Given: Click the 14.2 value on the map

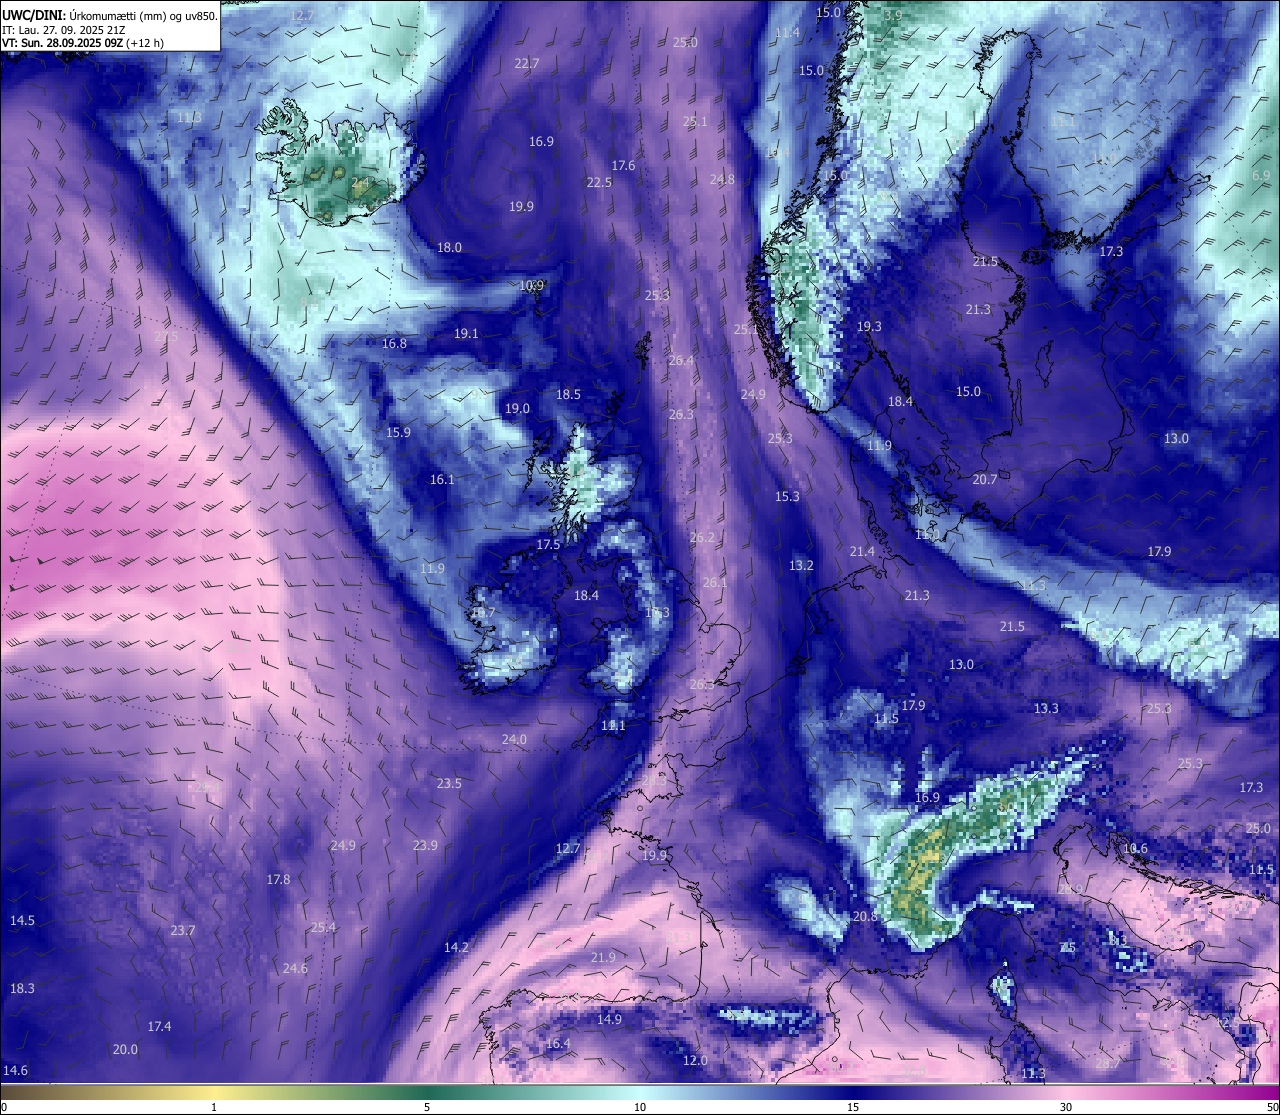Looking at the screenshot, I should click(456, 948).
